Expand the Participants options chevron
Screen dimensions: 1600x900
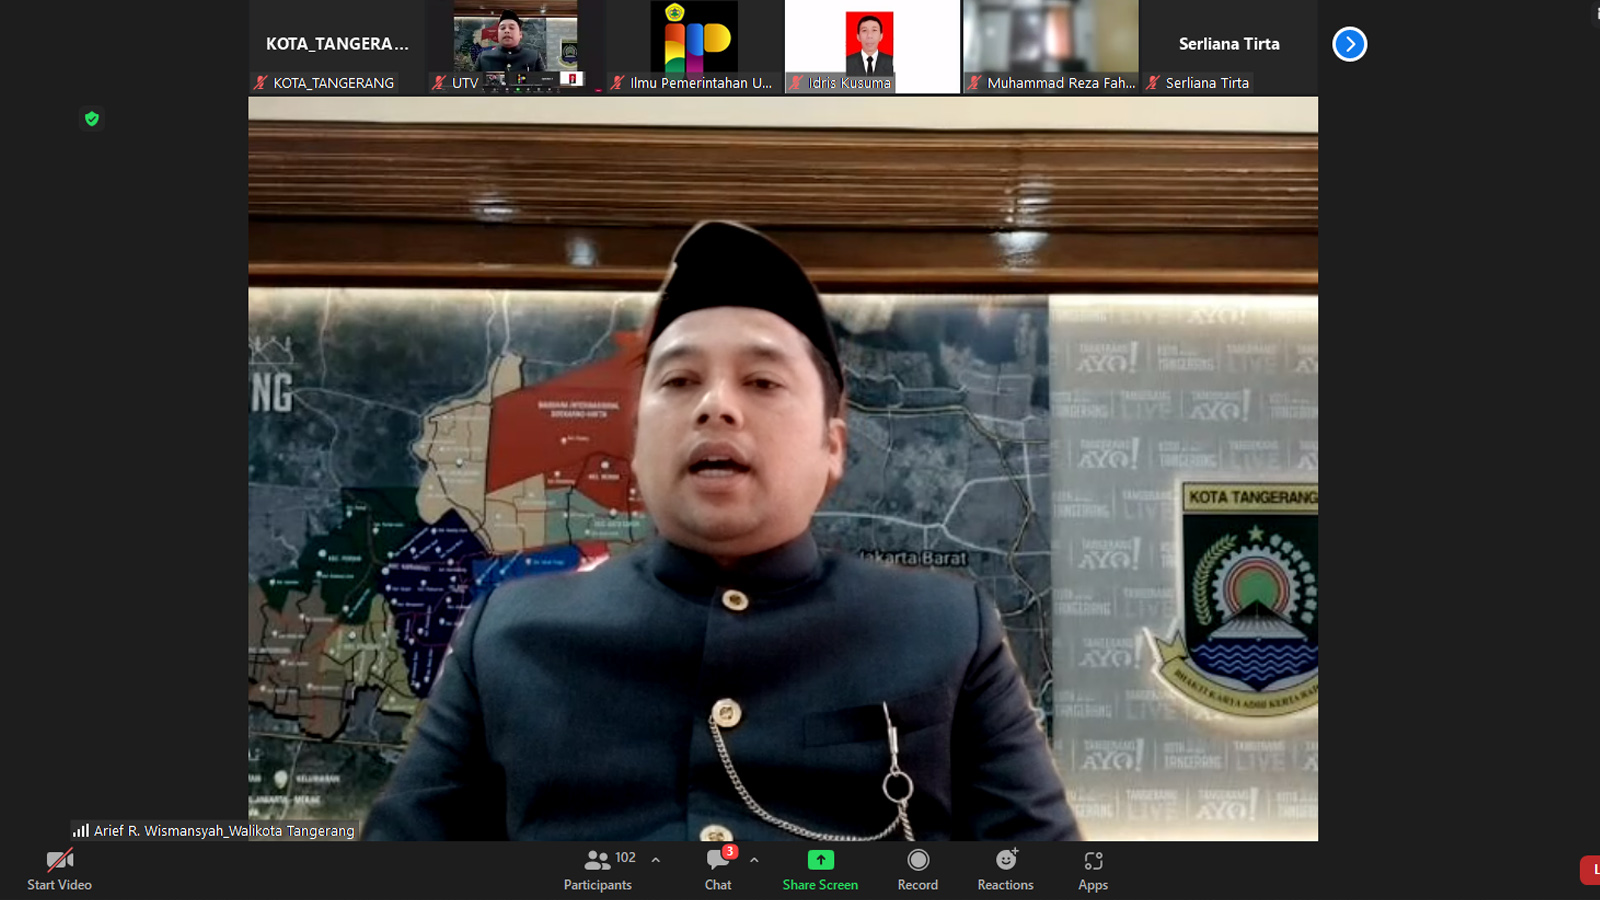(656, 860)
